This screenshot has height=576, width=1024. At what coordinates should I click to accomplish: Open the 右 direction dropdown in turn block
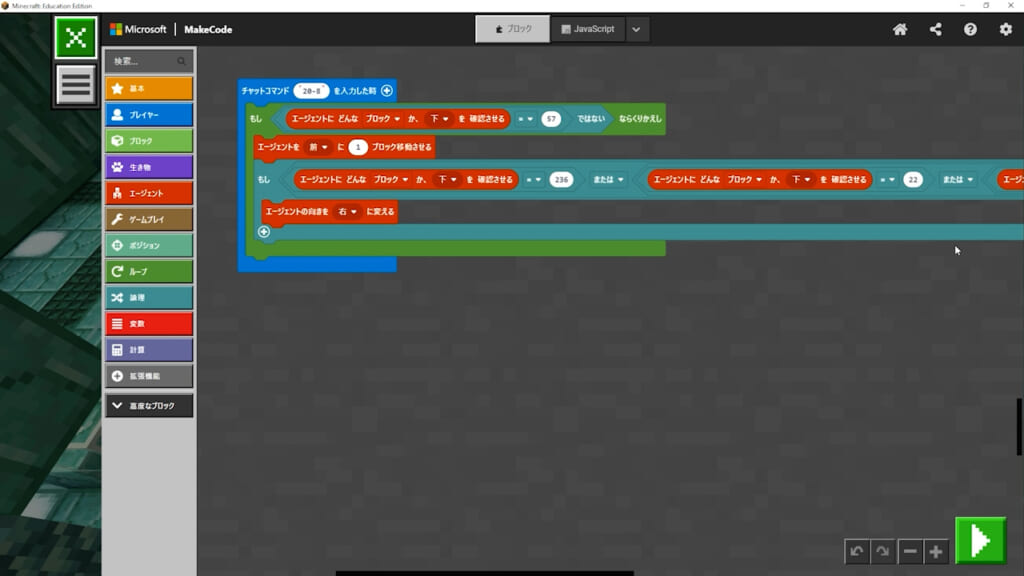[x=347, y=212]
